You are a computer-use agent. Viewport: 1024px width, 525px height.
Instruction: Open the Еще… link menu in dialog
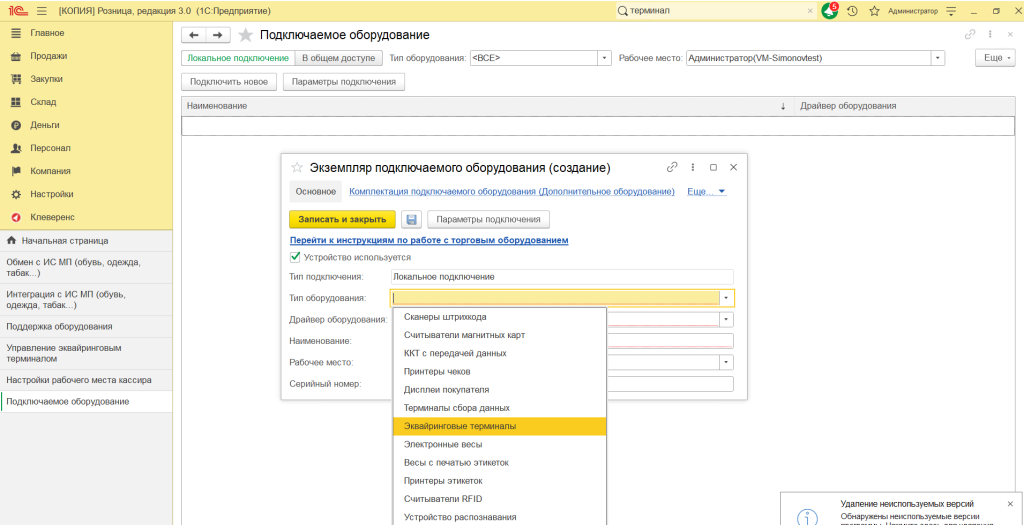click(707, 191)
